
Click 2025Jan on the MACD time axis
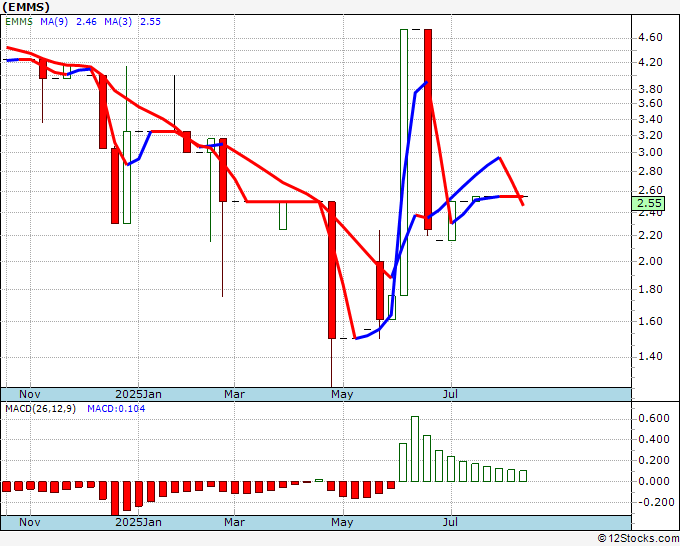pos(138,522)
